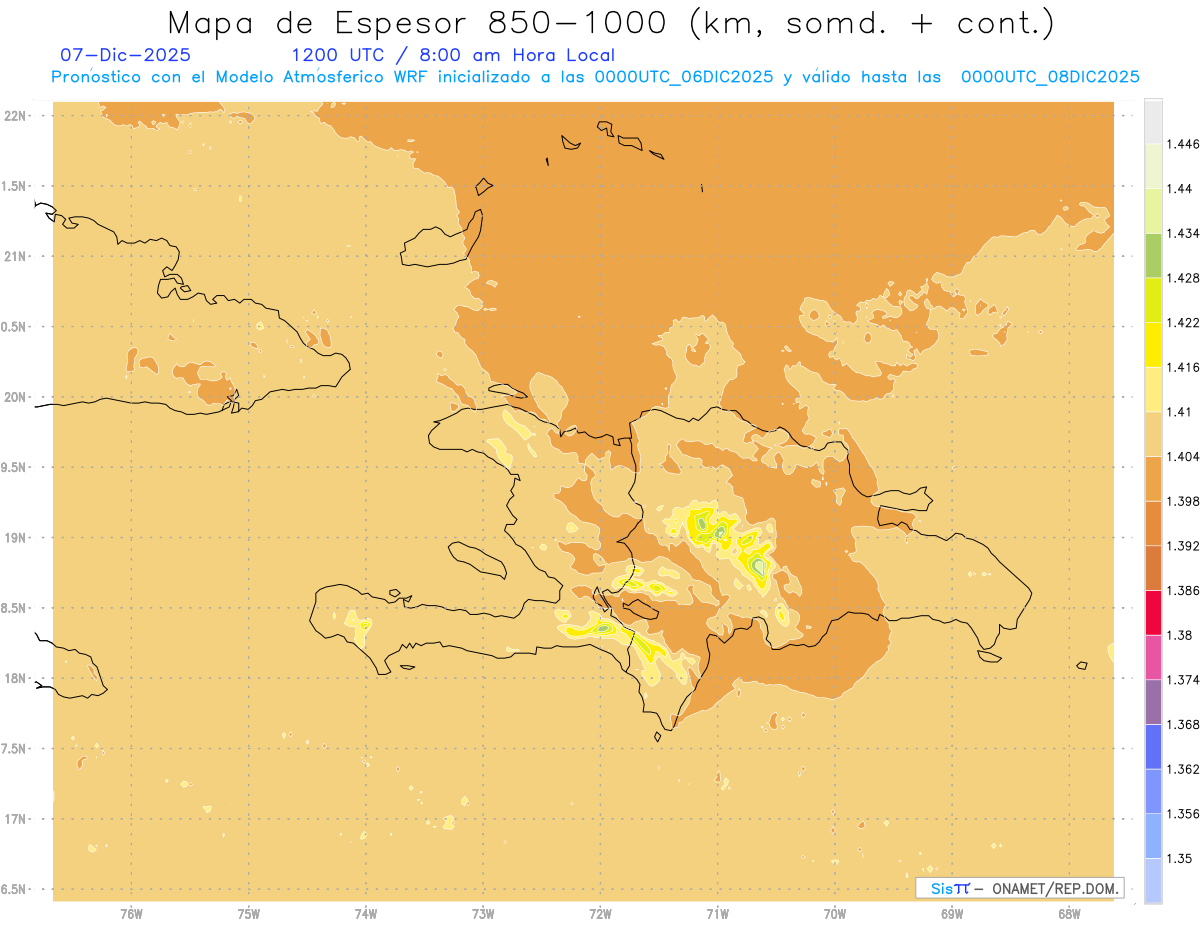The width and height of the screenshot is (1200, 927).
Task: Click the '20N' latitude axis label
Action: (15, 397)
